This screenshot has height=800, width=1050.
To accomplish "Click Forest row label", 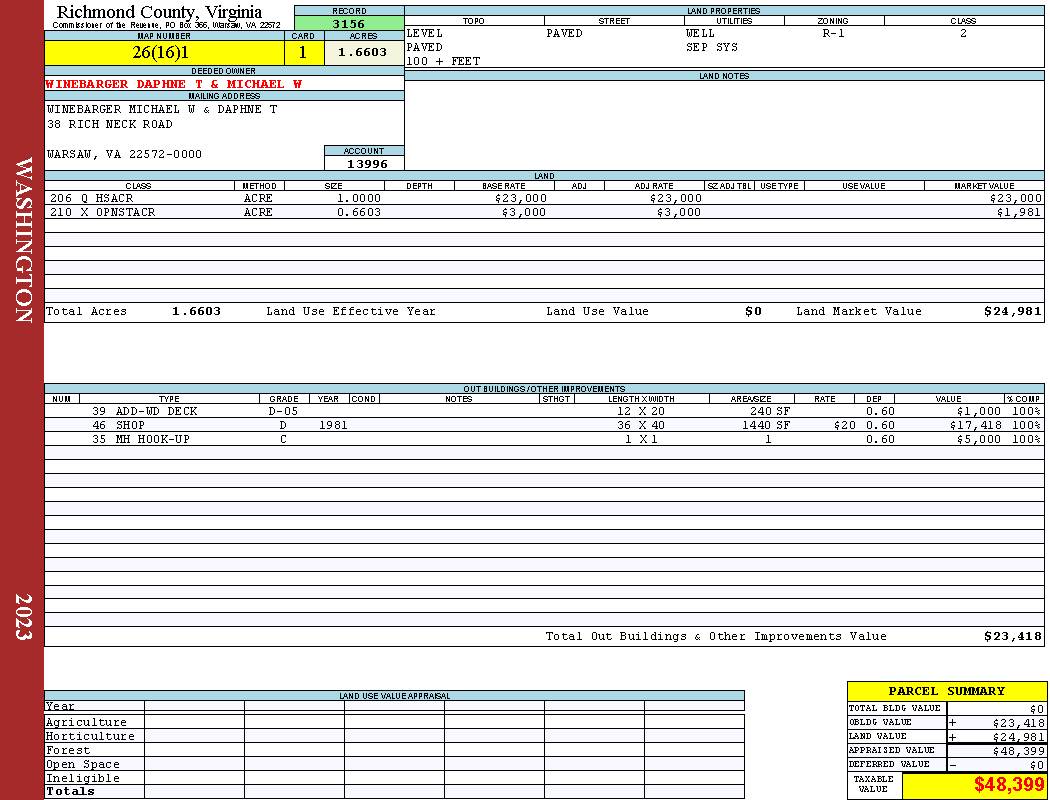I will coord(68,750).
